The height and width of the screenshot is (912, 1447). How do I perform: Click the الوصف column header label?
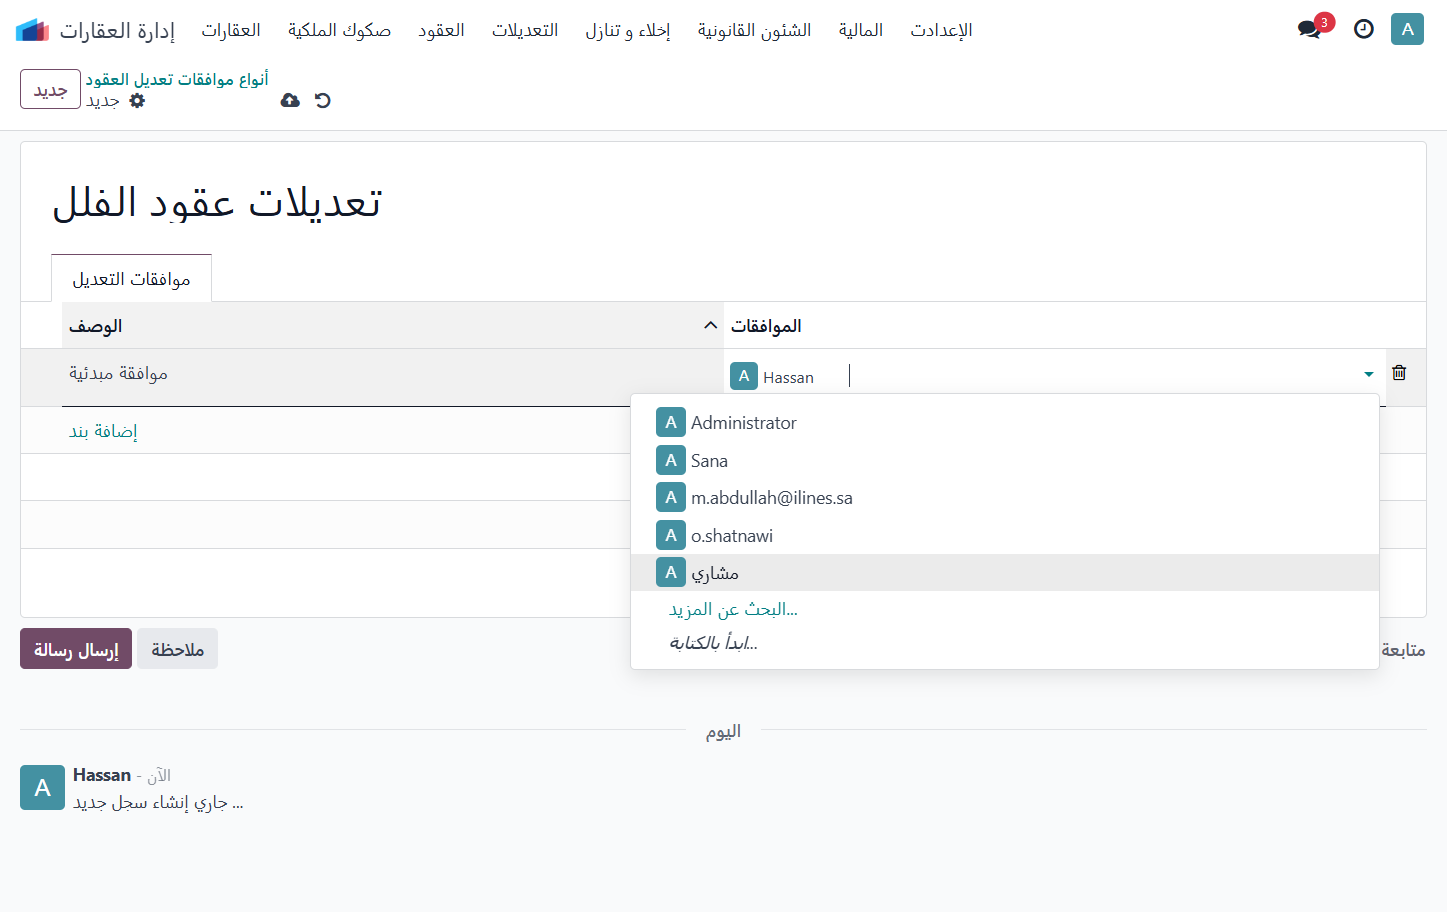(95, 326)
